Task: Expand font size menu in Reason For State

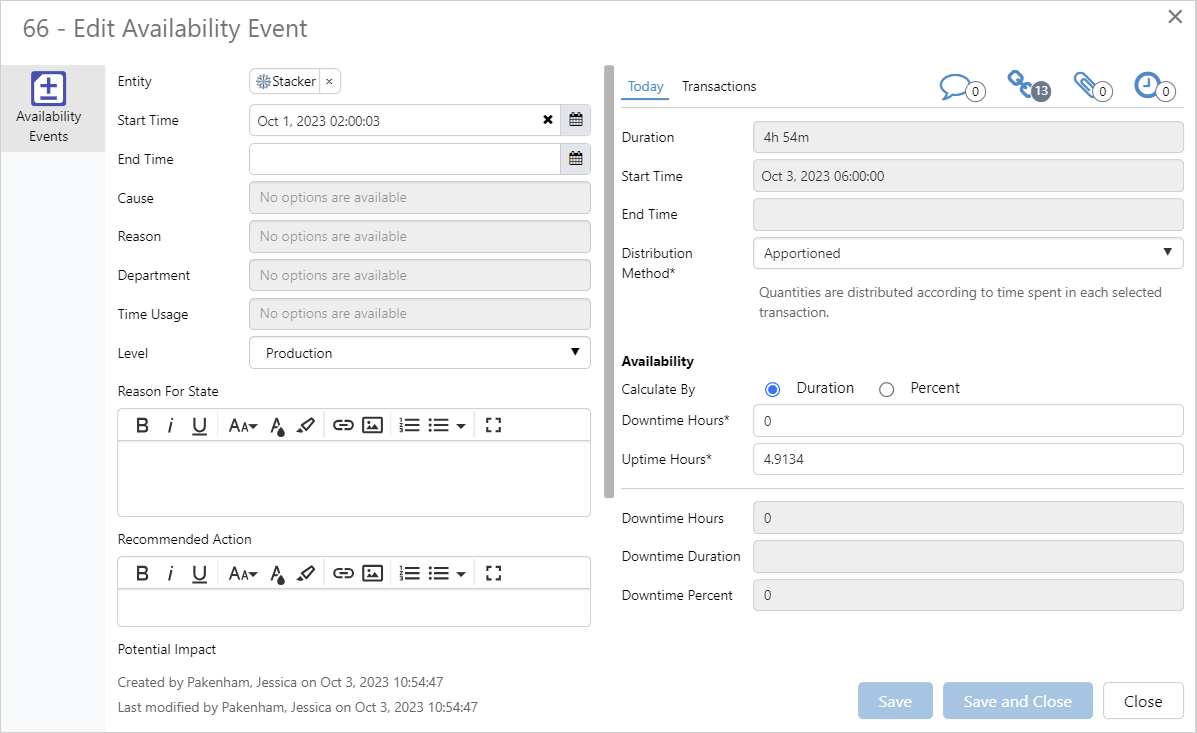Action: [243, 425]
